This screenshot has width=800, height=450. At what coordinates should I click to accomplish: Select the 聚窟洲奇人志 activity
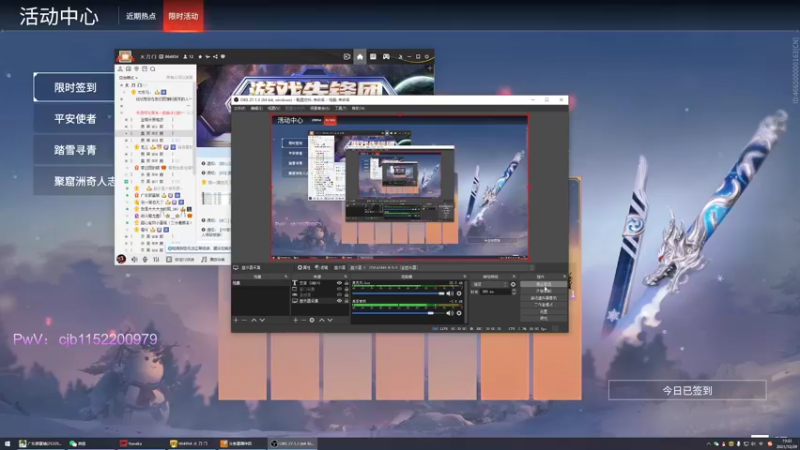[x=74, y=181]
